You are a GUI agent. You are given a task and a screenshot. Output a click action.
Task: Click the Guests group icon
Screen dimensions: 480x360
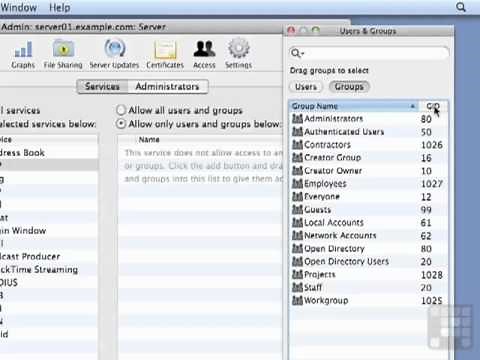[x=297, y=209]
